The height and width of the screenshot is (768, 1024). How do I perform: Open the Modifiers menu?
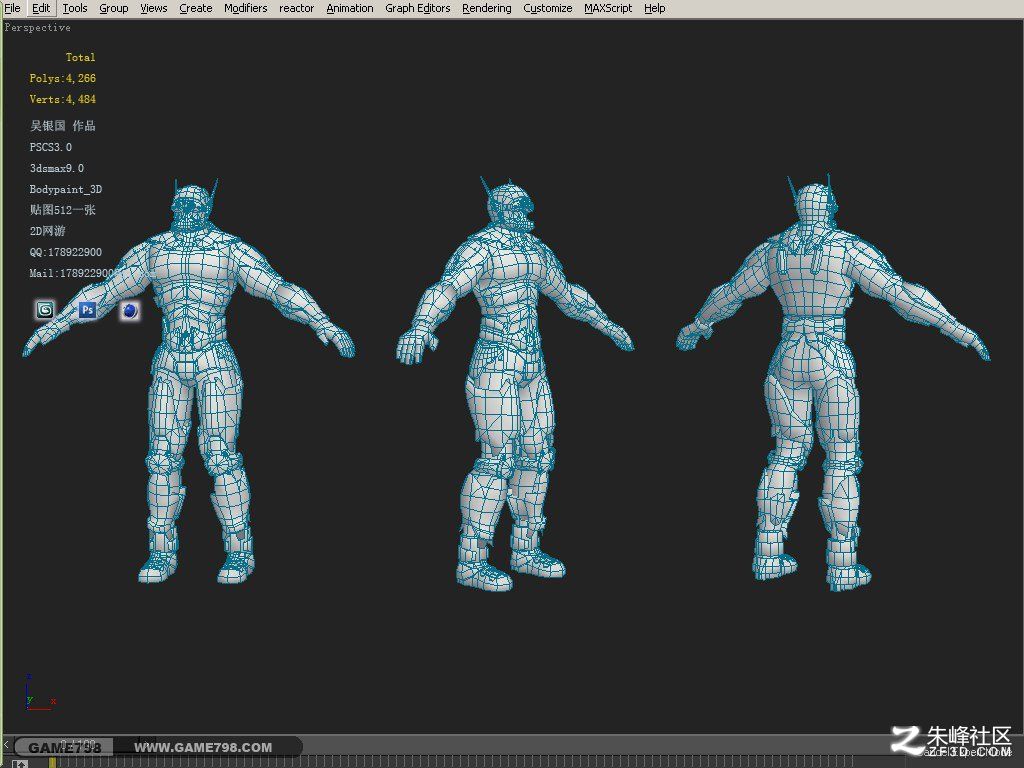click(246, 8)
